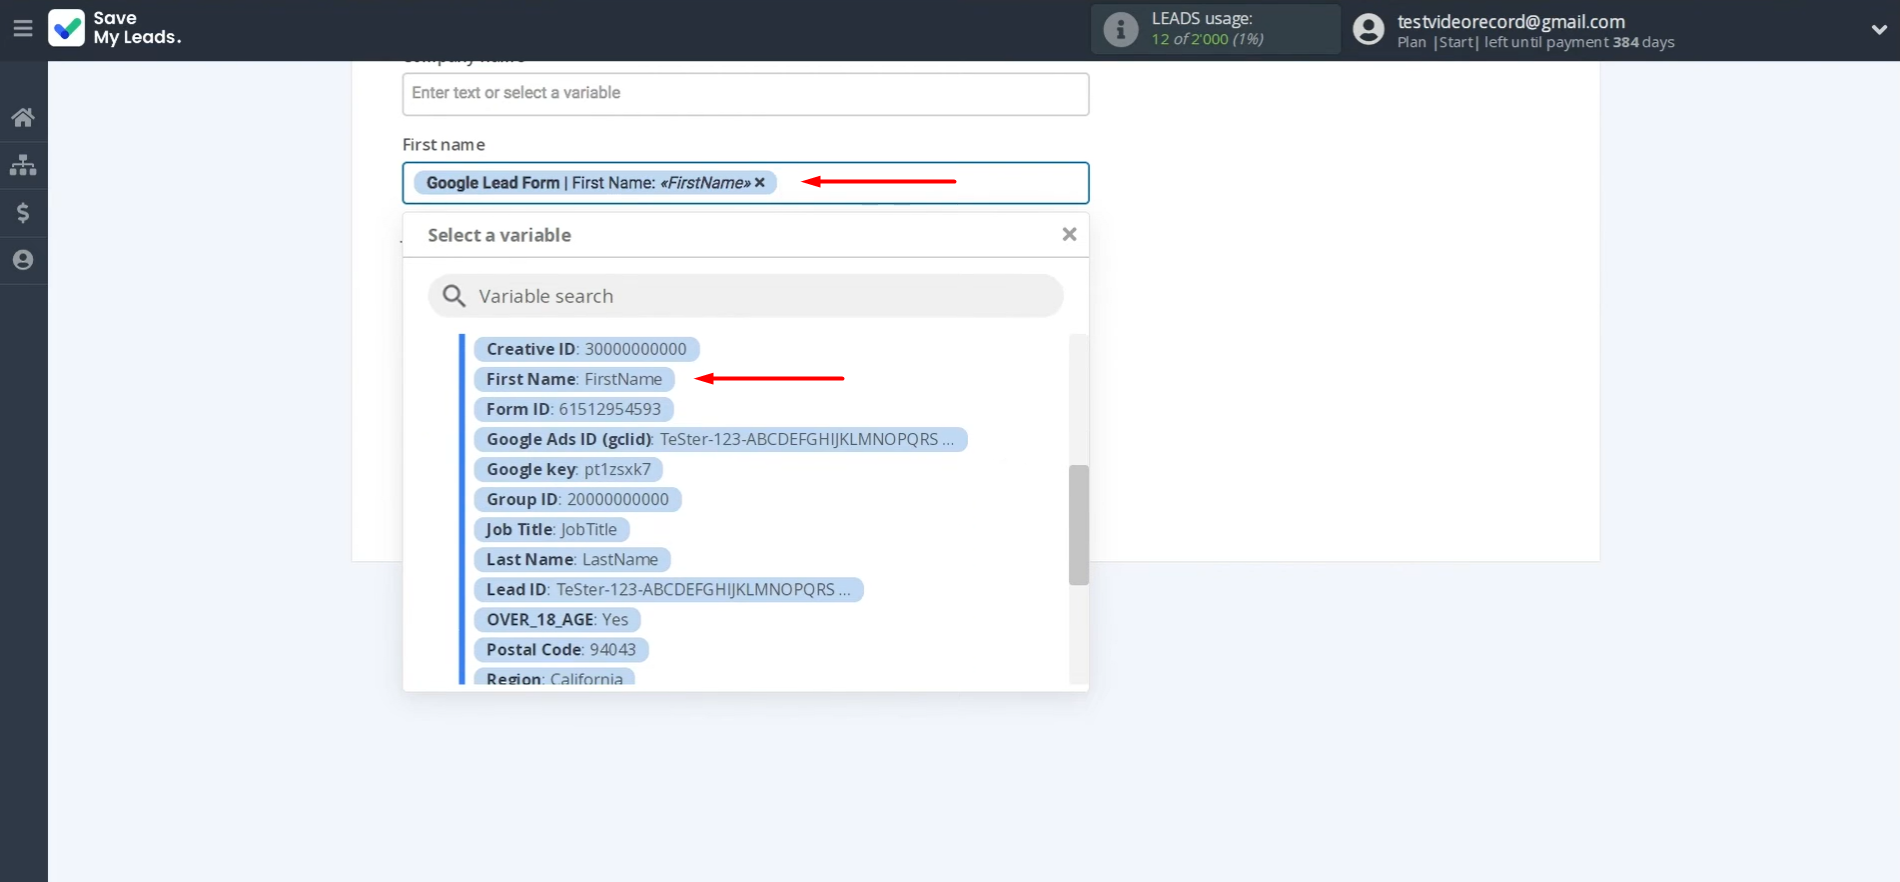The width and height of the screenshot is (1900, 882).
Task: Click the Select a variable heading
Action: (499, 235)
